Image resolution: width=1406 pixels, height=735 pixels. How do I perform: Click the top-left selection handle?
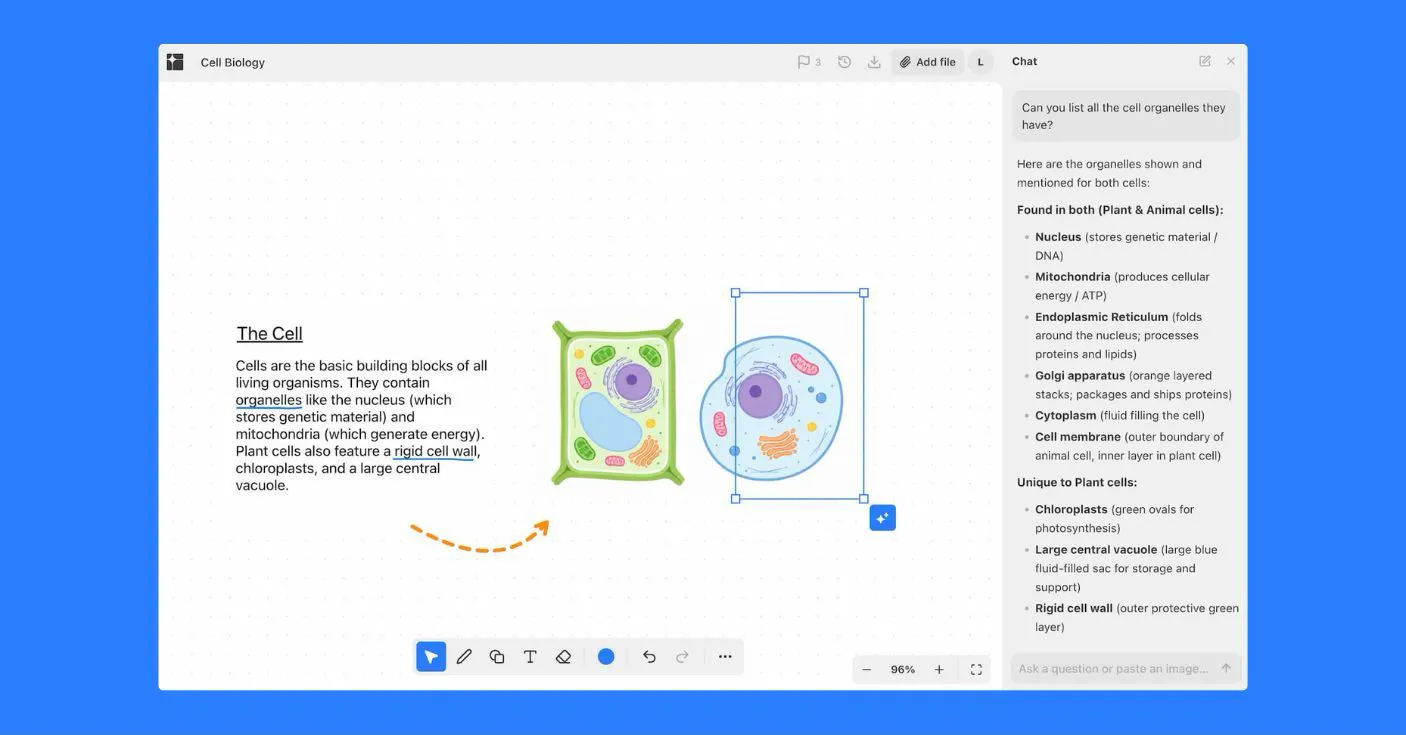pos(736,293)
